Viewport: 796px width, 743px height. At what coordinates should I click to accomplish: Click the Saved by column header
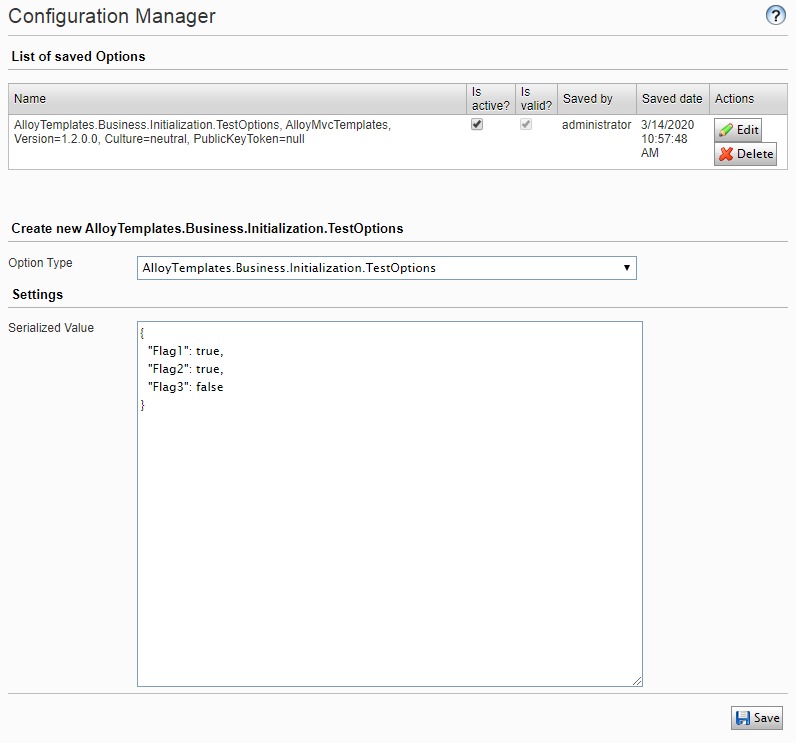pos(588,99)
